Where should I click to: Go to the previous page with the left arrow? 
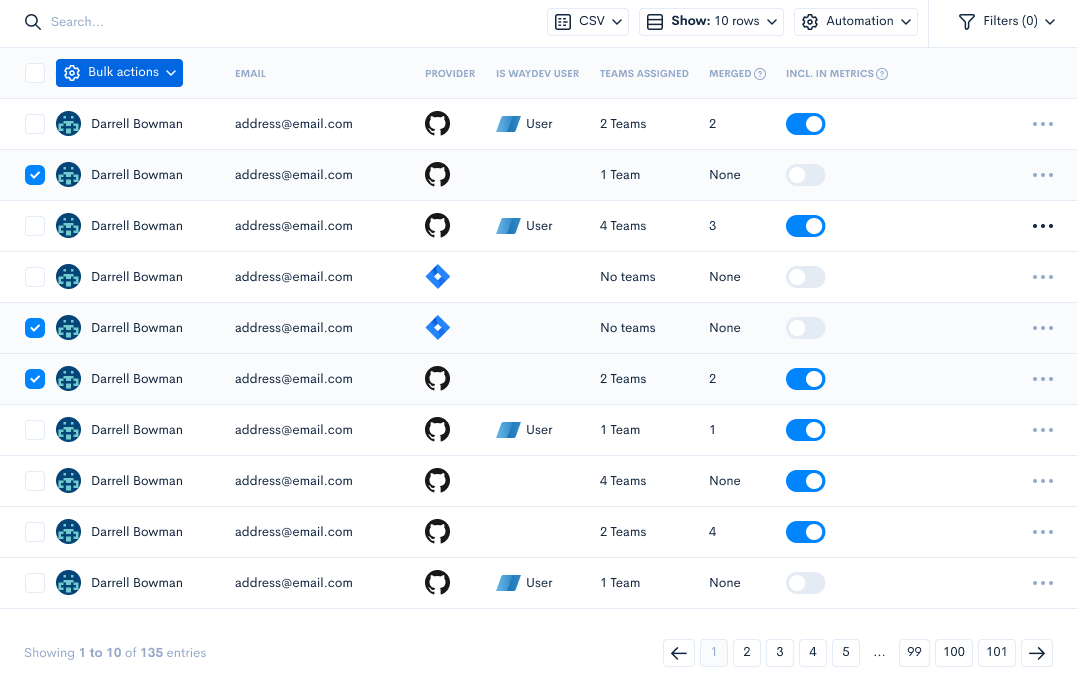coord(679,653)
